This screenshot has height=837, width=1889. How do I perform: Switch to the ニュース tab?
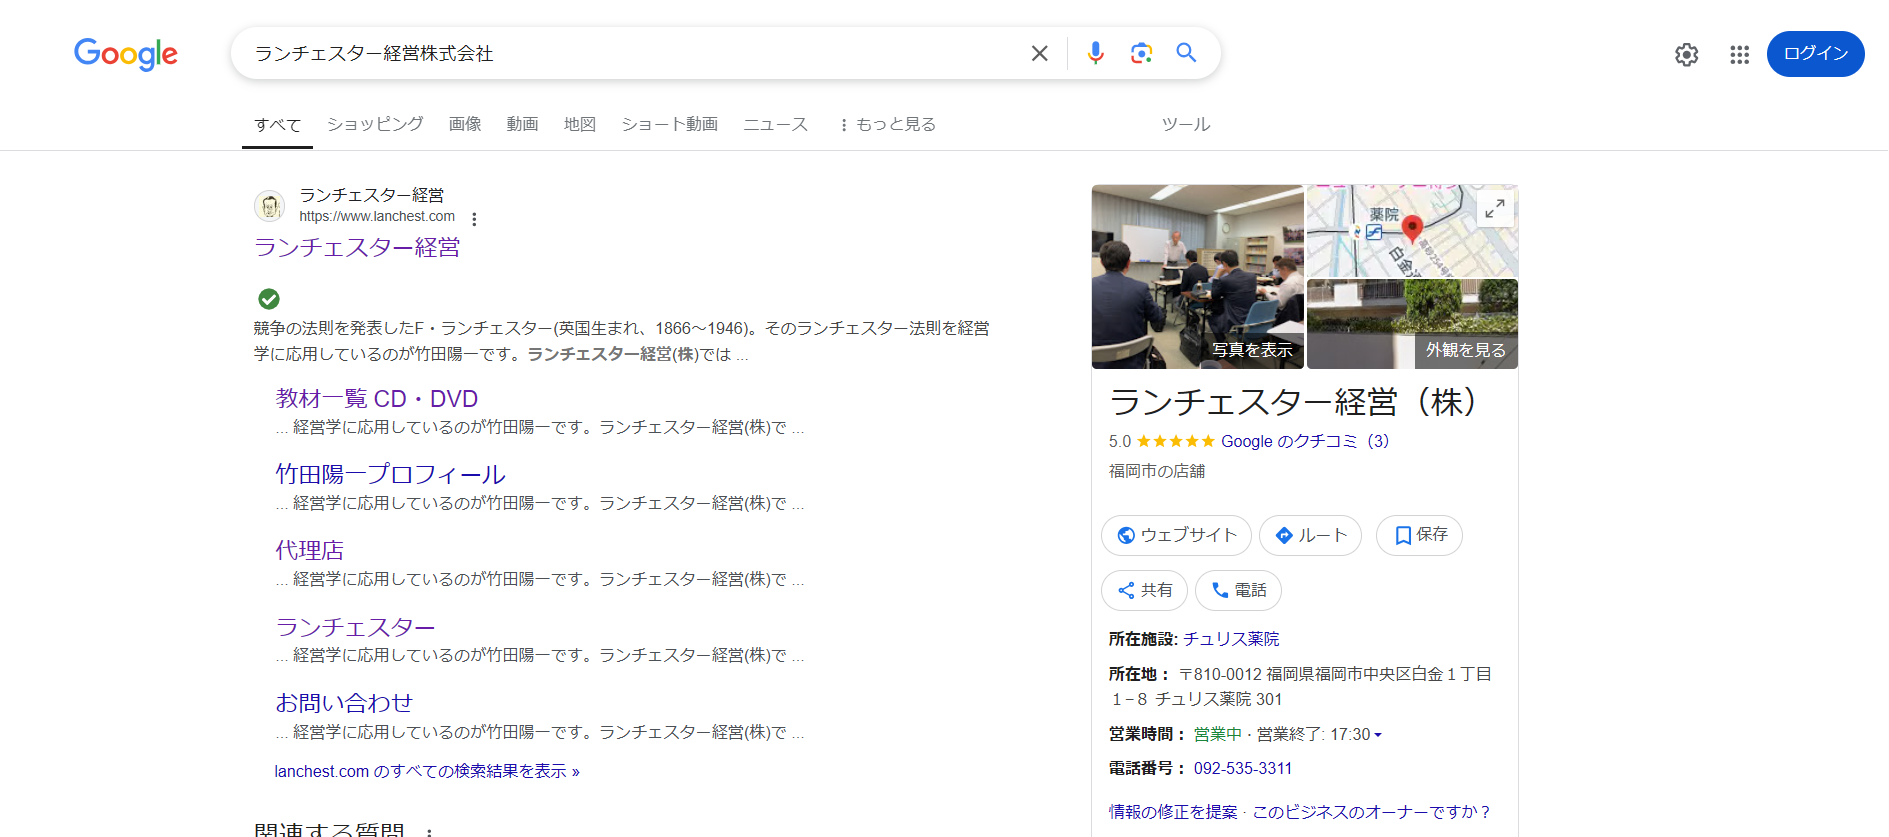(775, 124)
